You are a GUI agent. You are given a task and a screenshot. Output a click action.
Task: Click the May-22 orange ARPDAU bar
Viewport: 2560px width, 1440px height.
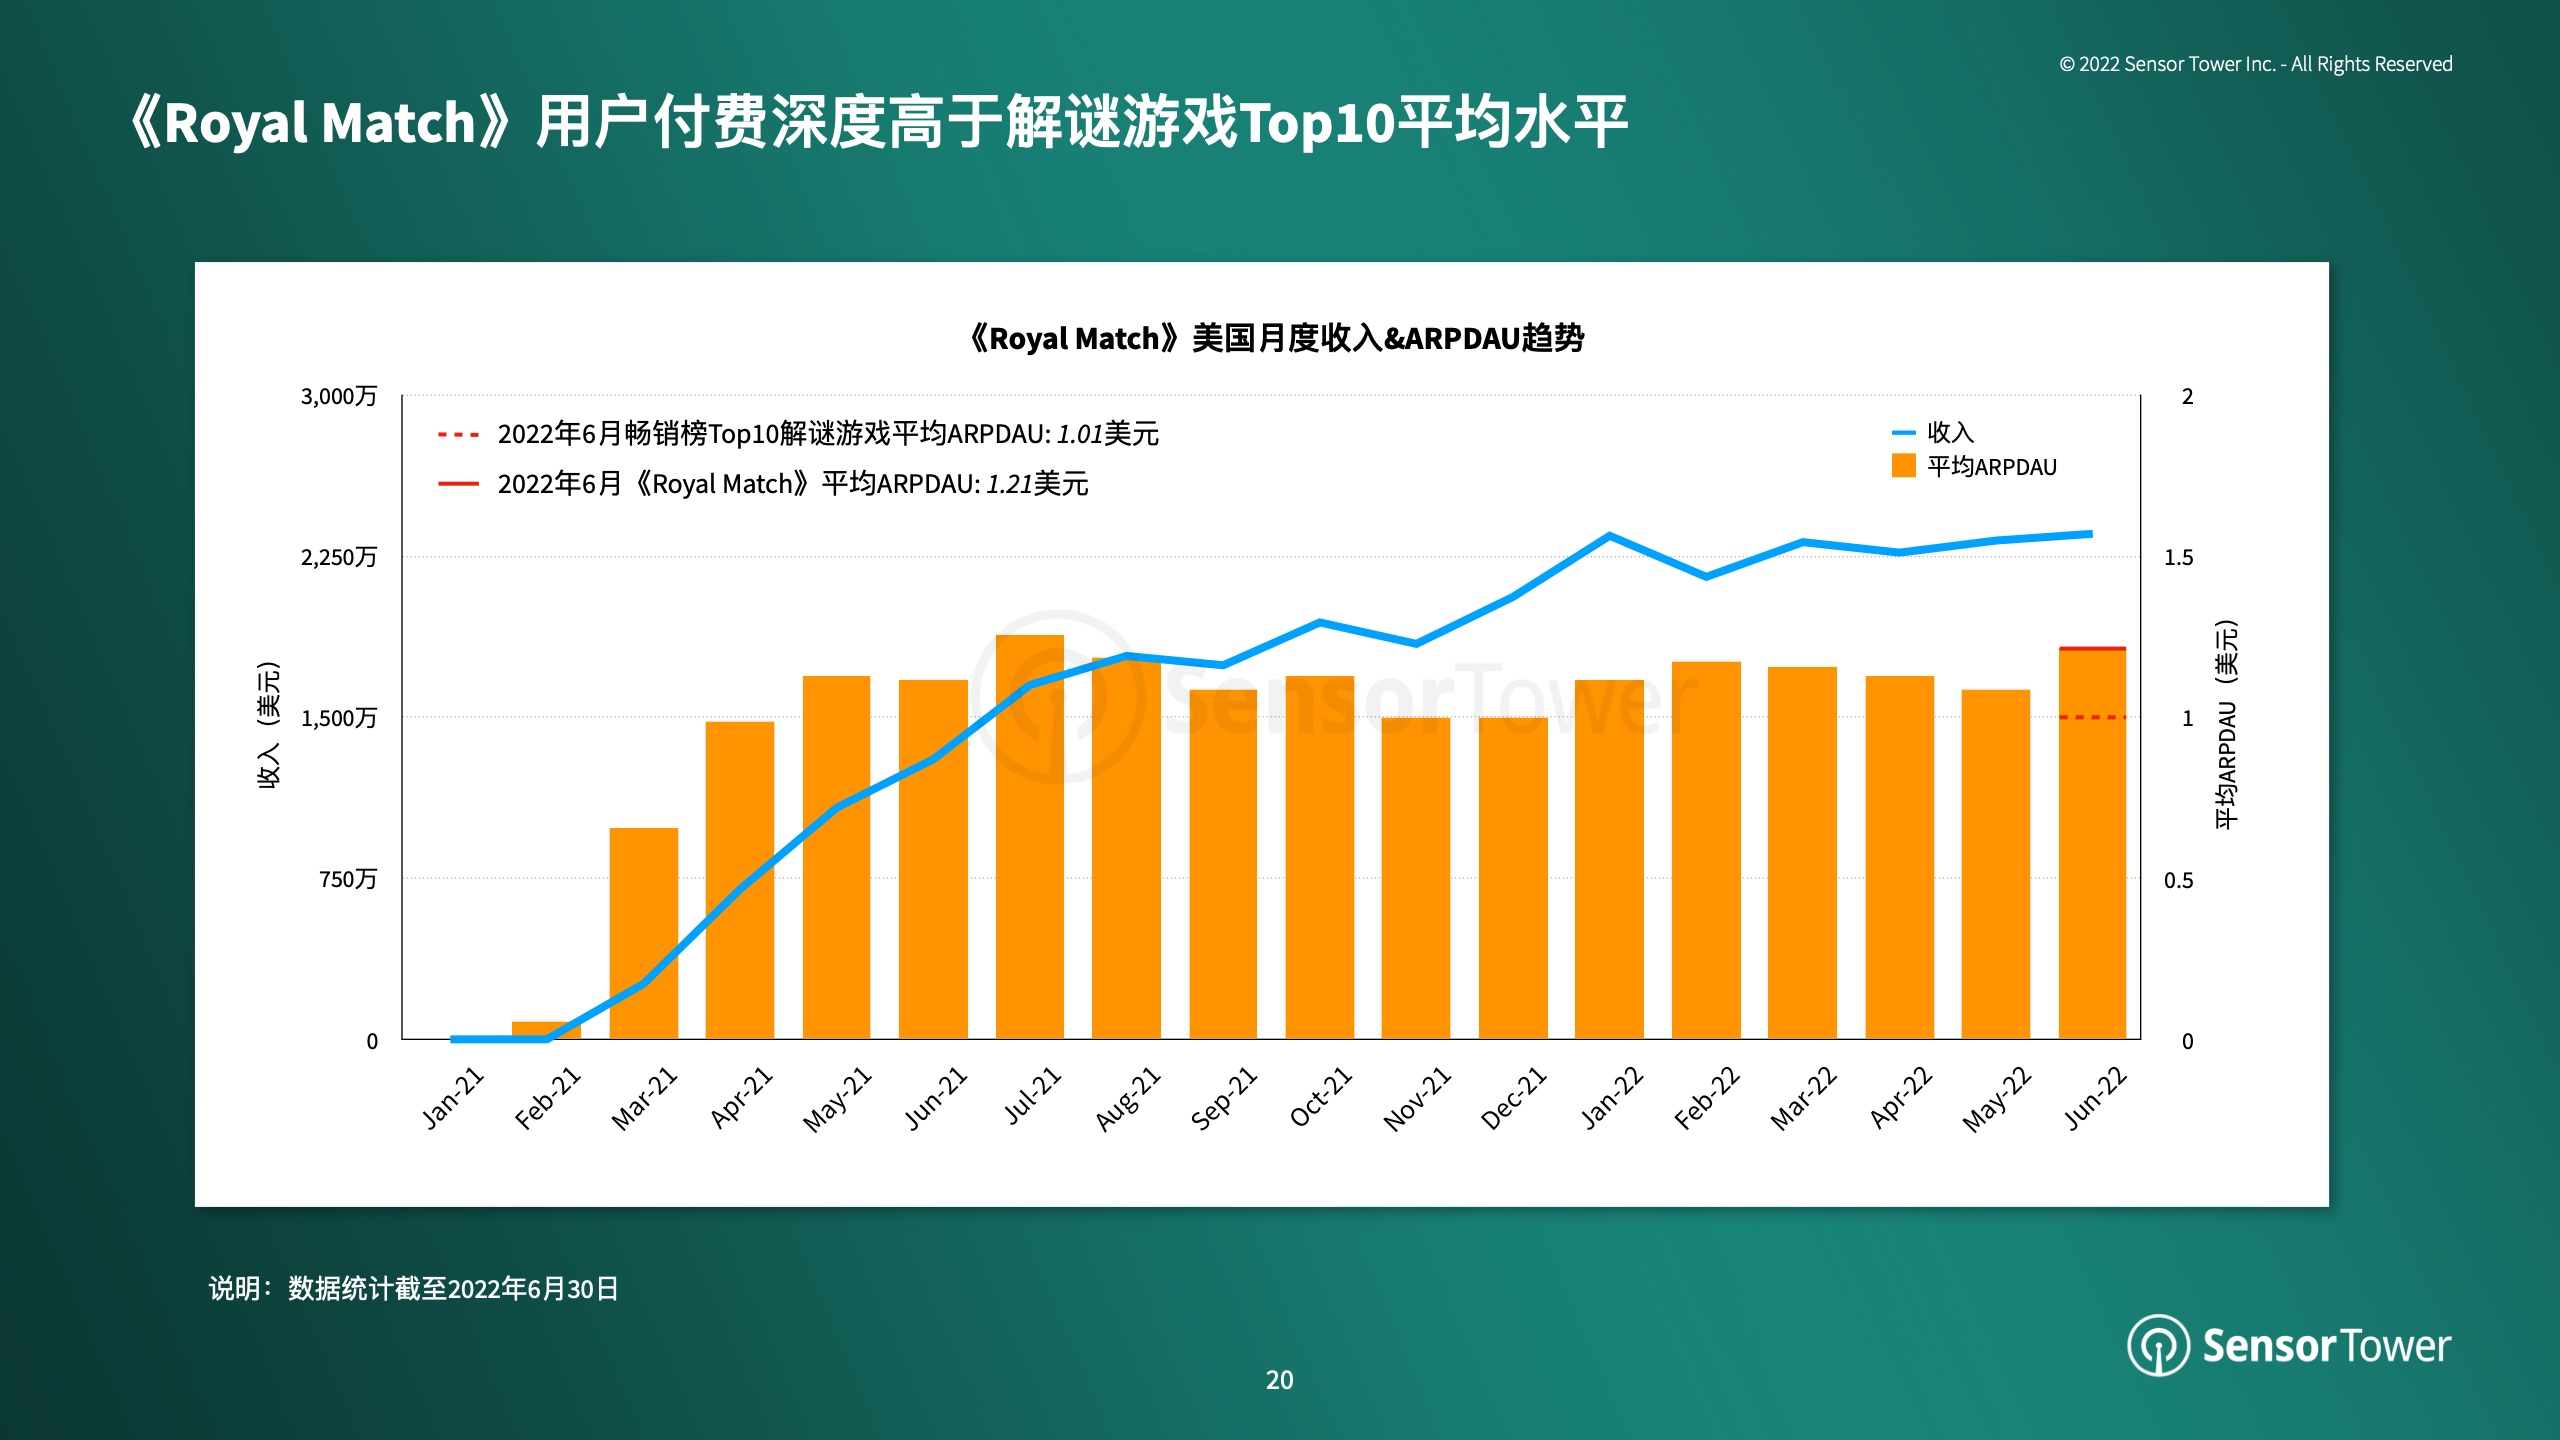pyautogui.click(x=1996, y=864)
